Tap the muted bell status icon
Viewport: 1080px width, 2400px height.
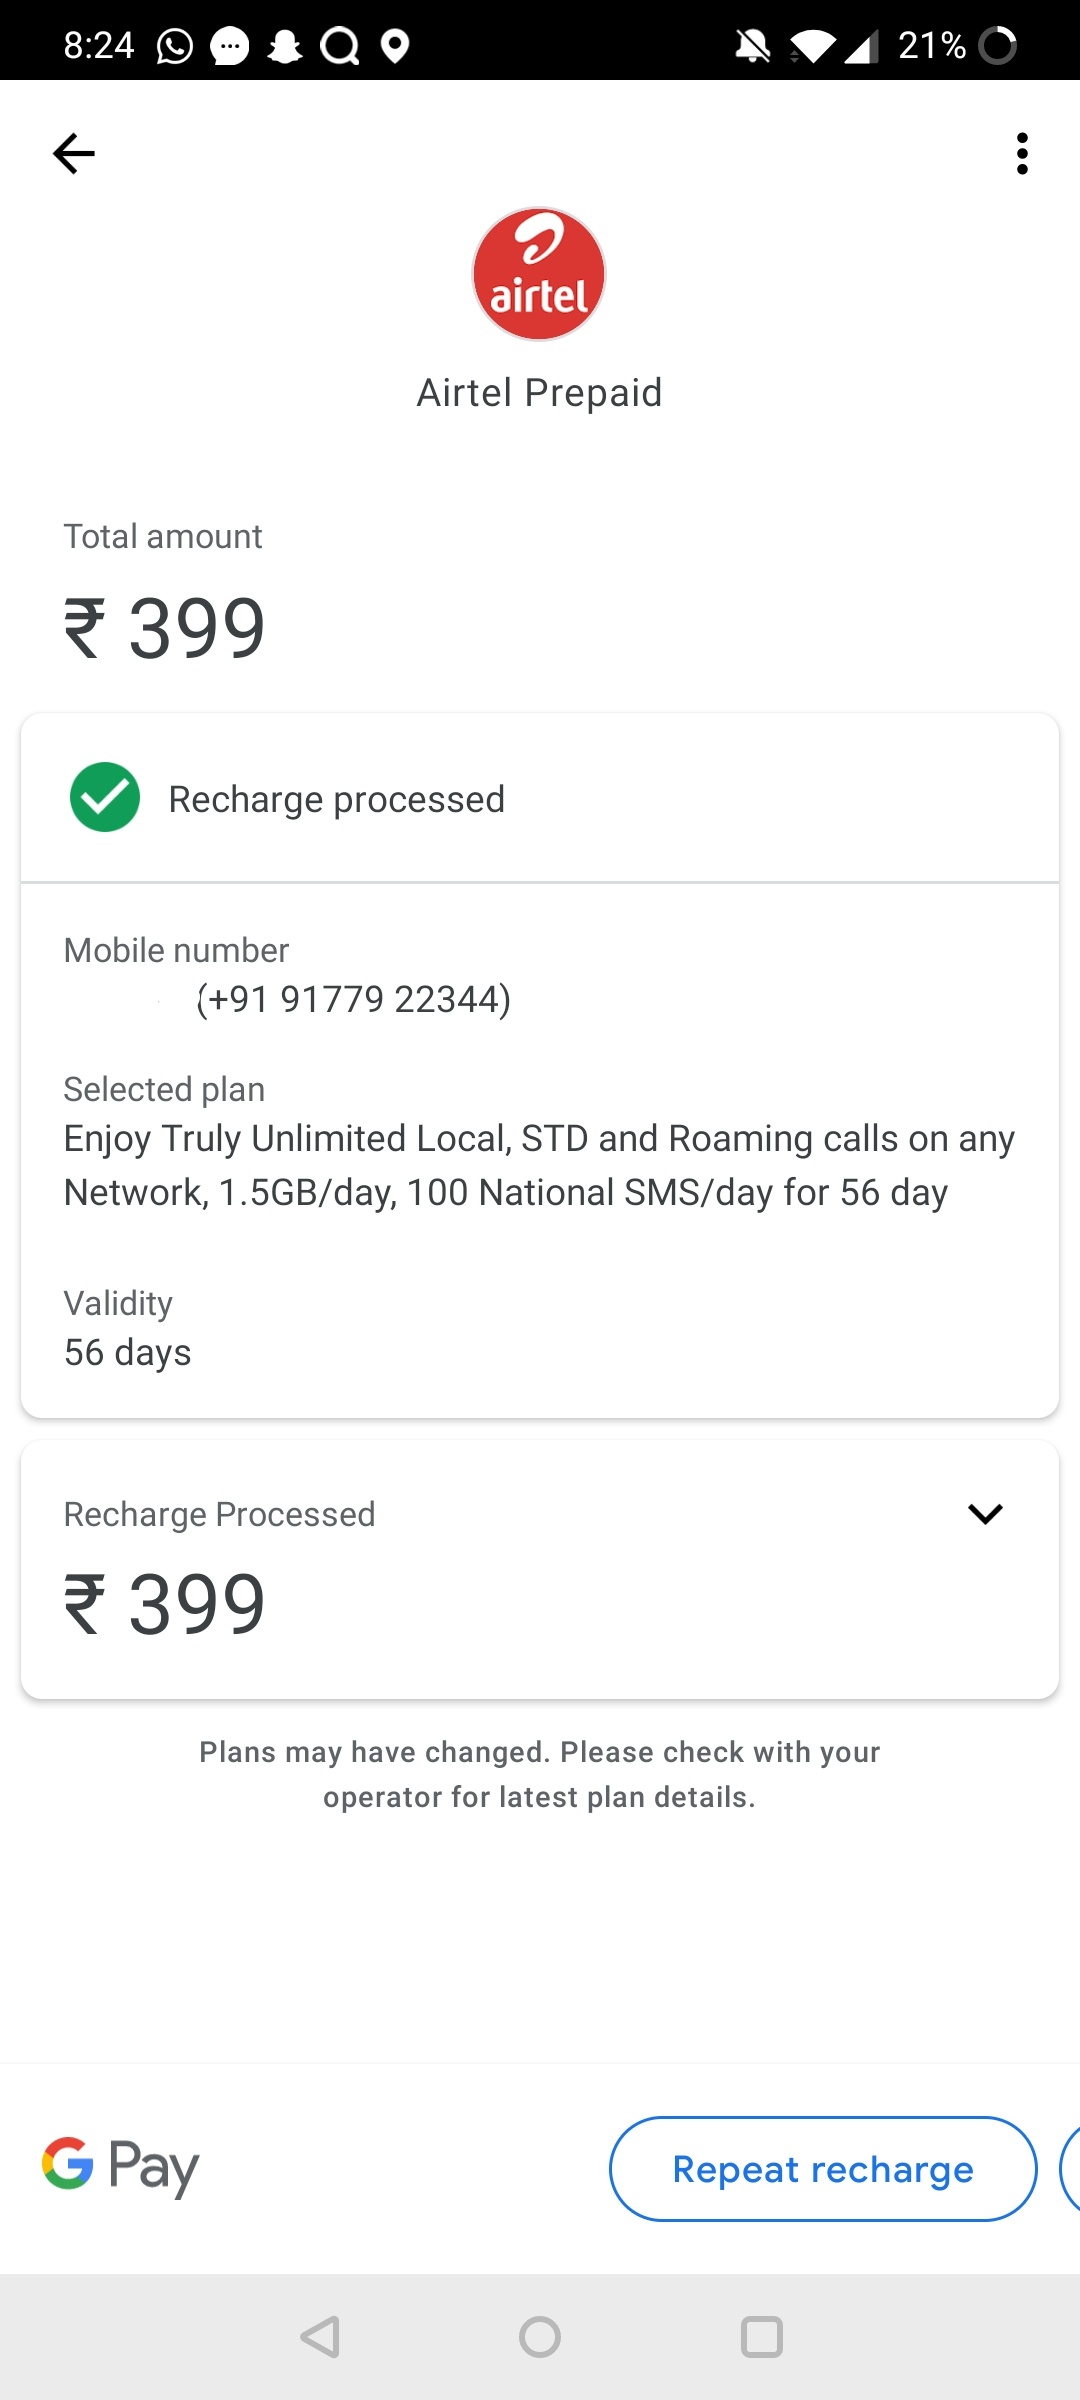click(x=752, y=46)
